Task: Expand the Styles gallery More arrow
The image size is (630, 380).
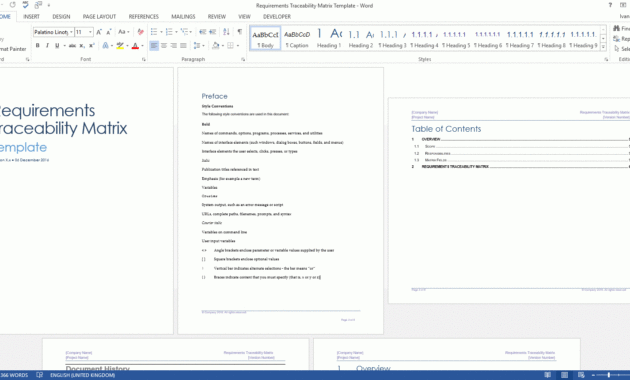Action: [x=603, y=47]
